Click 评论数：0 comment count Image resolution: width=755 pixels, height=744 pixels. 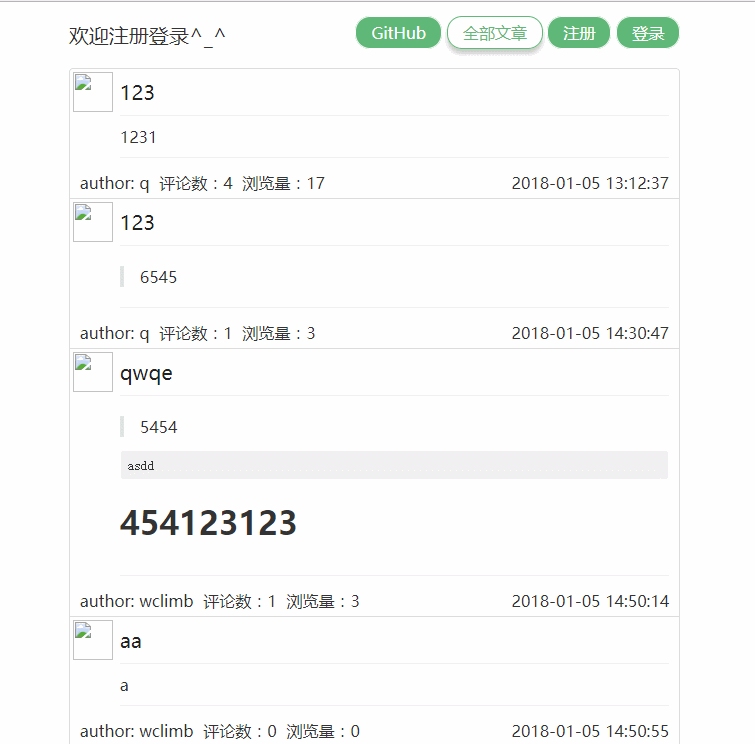(240, 731)
